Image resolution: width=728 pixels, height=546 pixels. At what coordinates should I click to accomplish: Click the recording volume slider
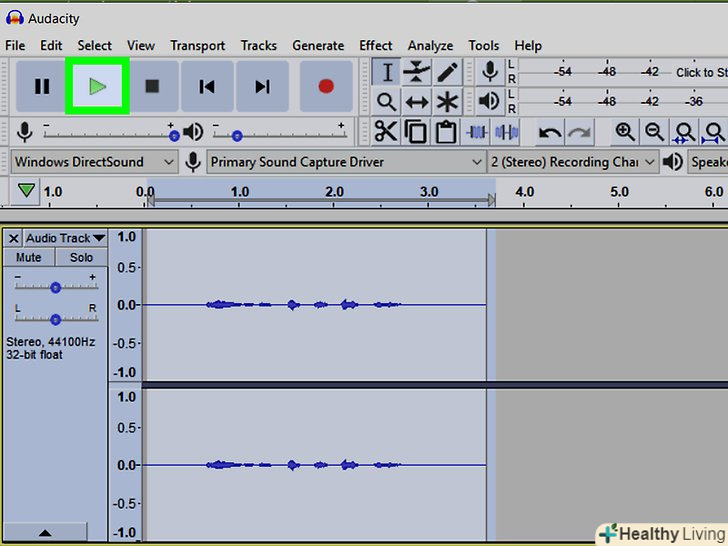tap(109, 135)
